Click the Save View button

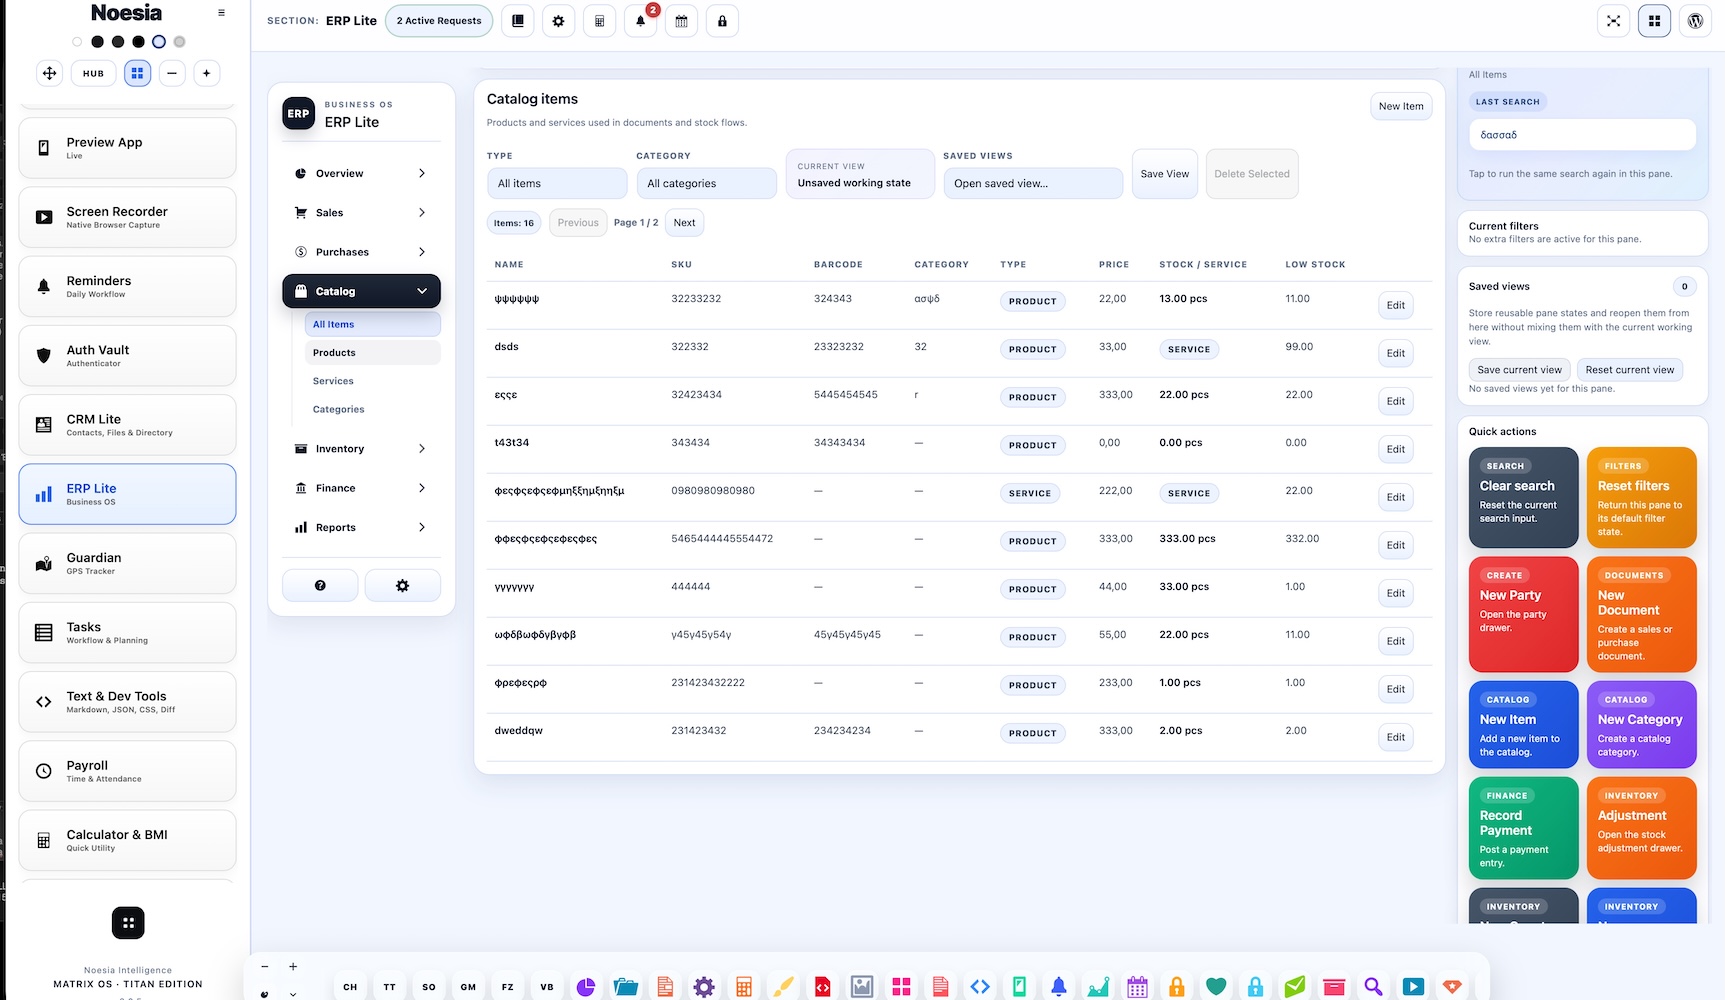[x=1164, y=174]
